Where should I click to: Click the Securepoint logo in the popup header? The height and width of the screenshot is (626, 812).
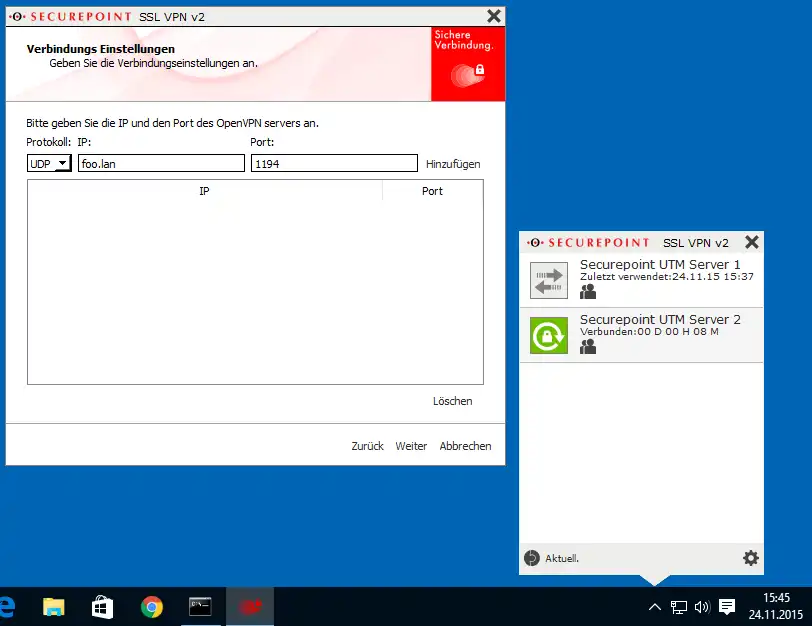pyautogui.click(x=588, y=242)
